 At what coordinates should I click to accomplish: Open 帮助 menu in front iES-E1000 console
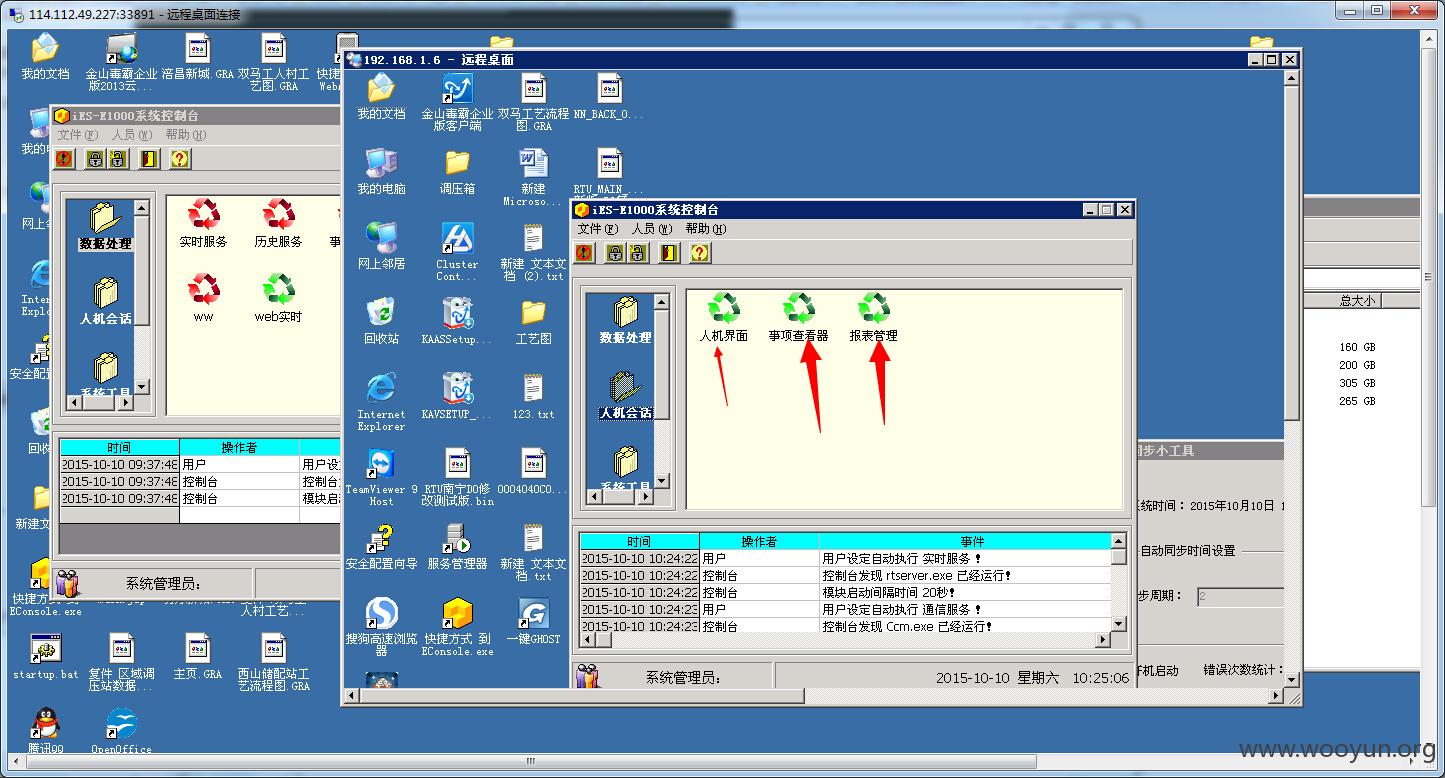coord(705,229)
